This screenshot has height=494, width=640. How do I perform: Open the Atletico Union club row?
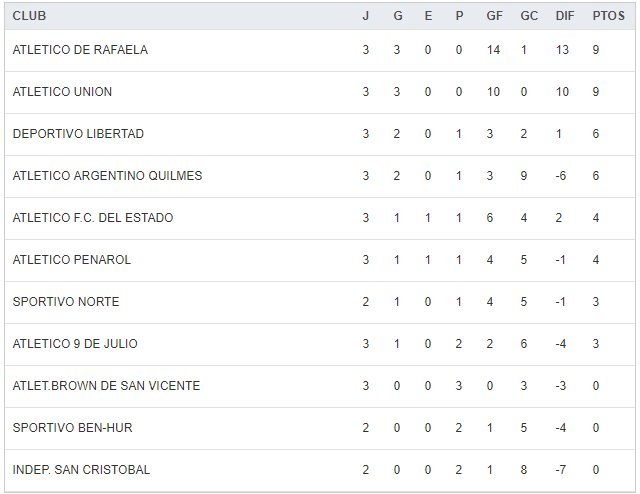[62, 92]
